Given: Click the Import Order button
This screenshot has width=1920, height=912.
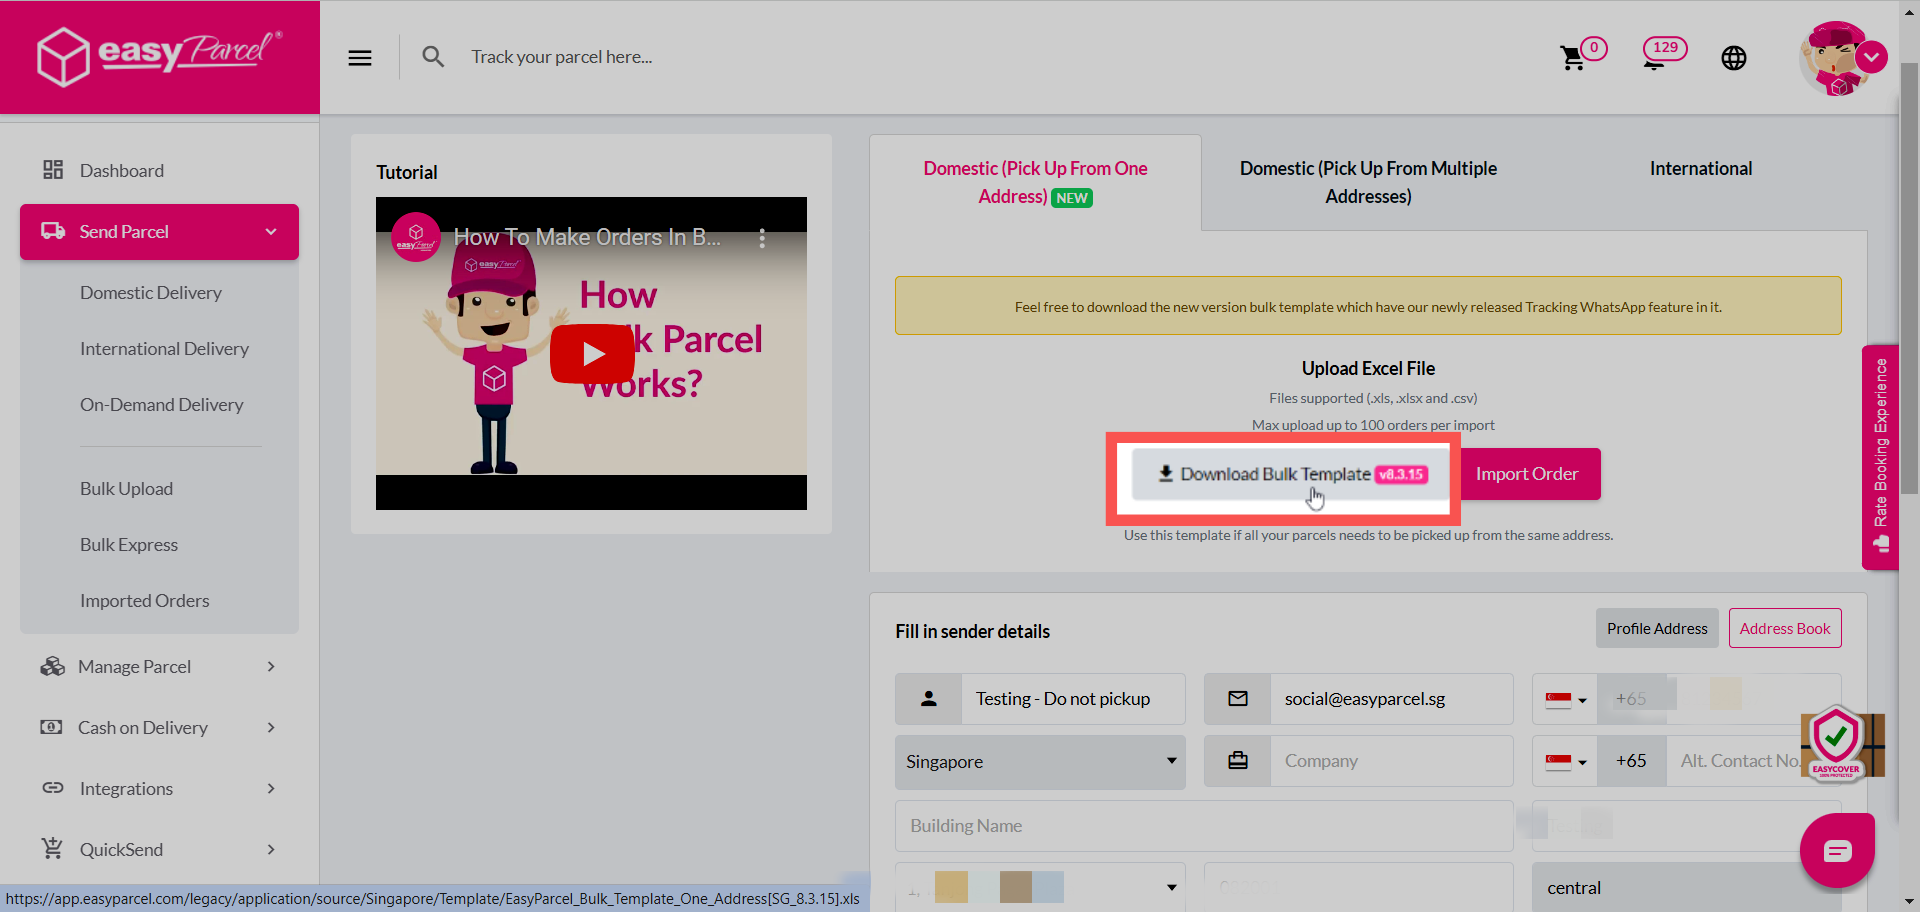Looking at the screenshot, I should coord(1527,474).
